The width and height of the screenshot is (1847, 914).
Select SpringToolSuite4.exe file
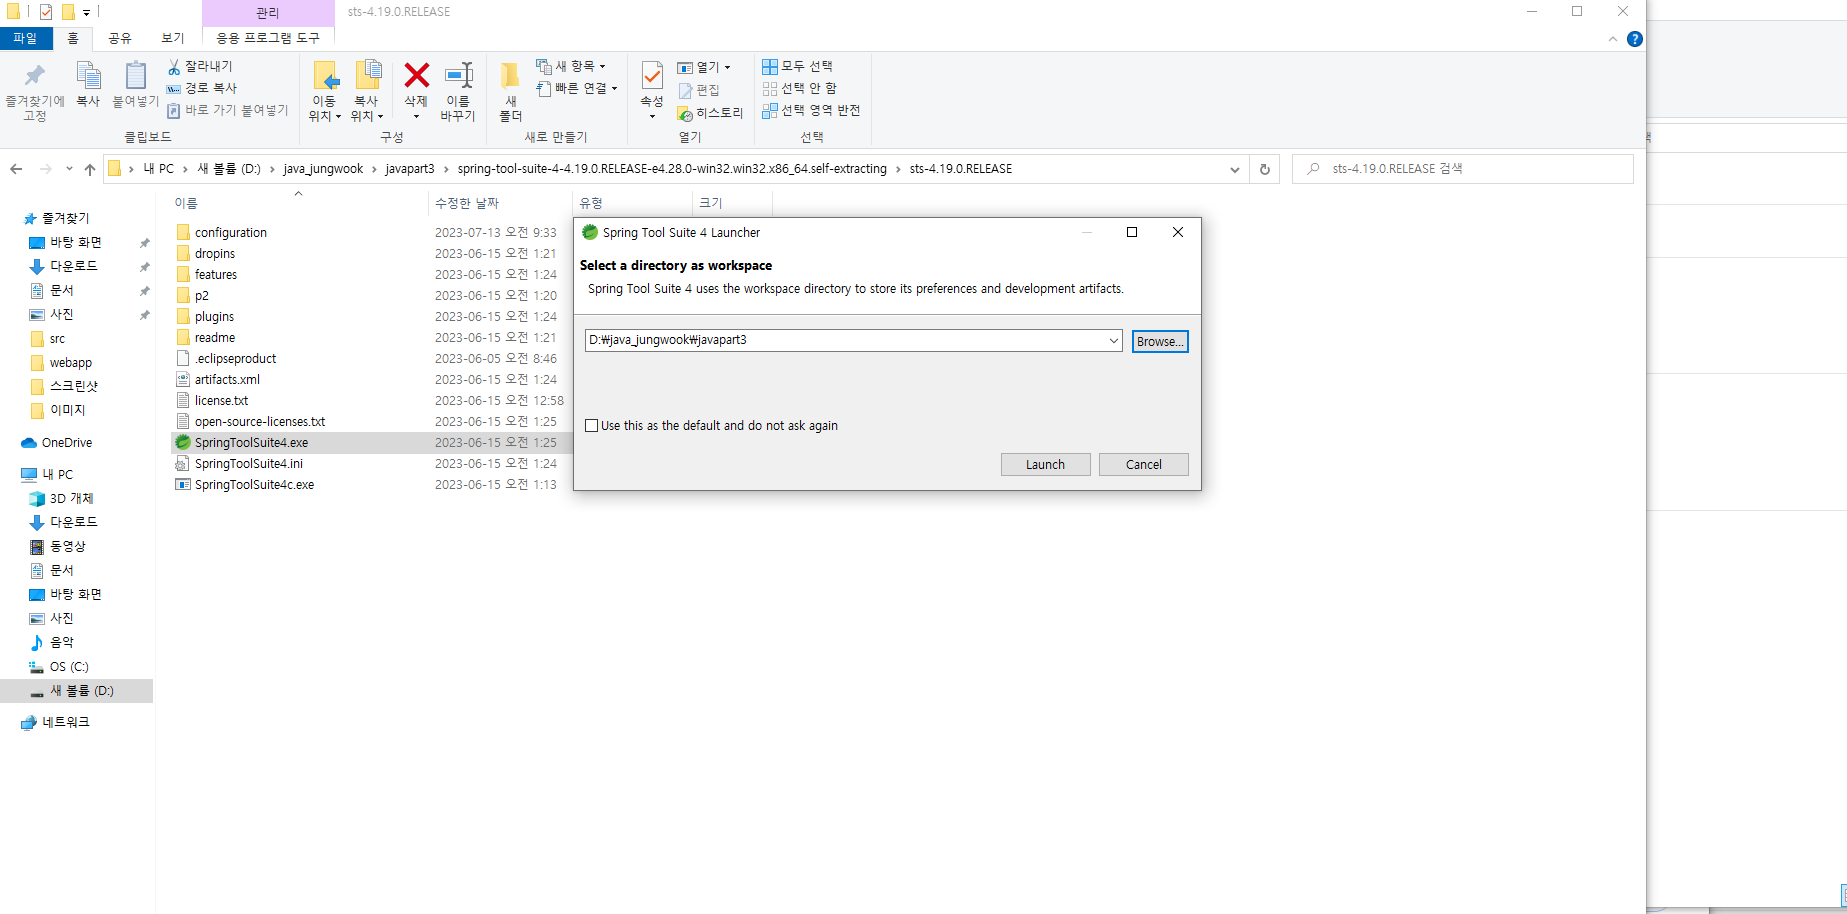[251, 442]
